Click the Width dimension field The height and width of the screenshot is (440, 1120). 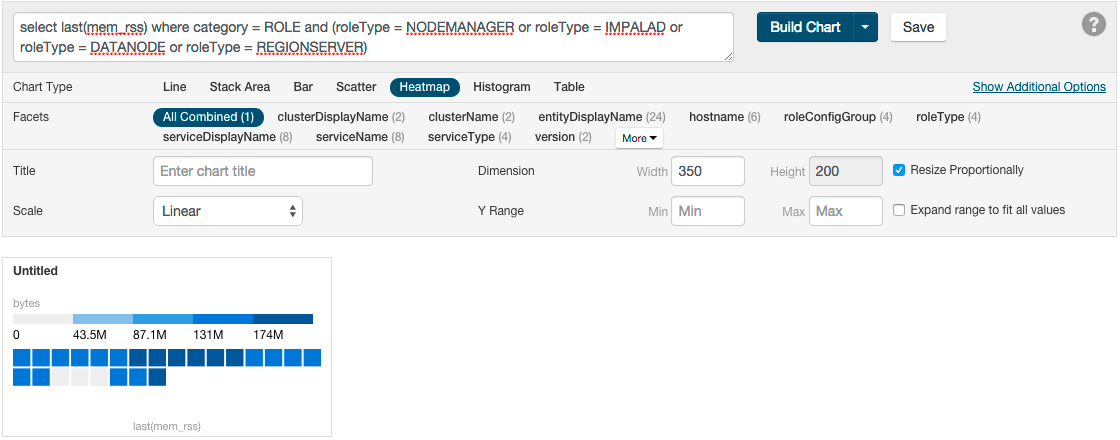tap(707, 171)
